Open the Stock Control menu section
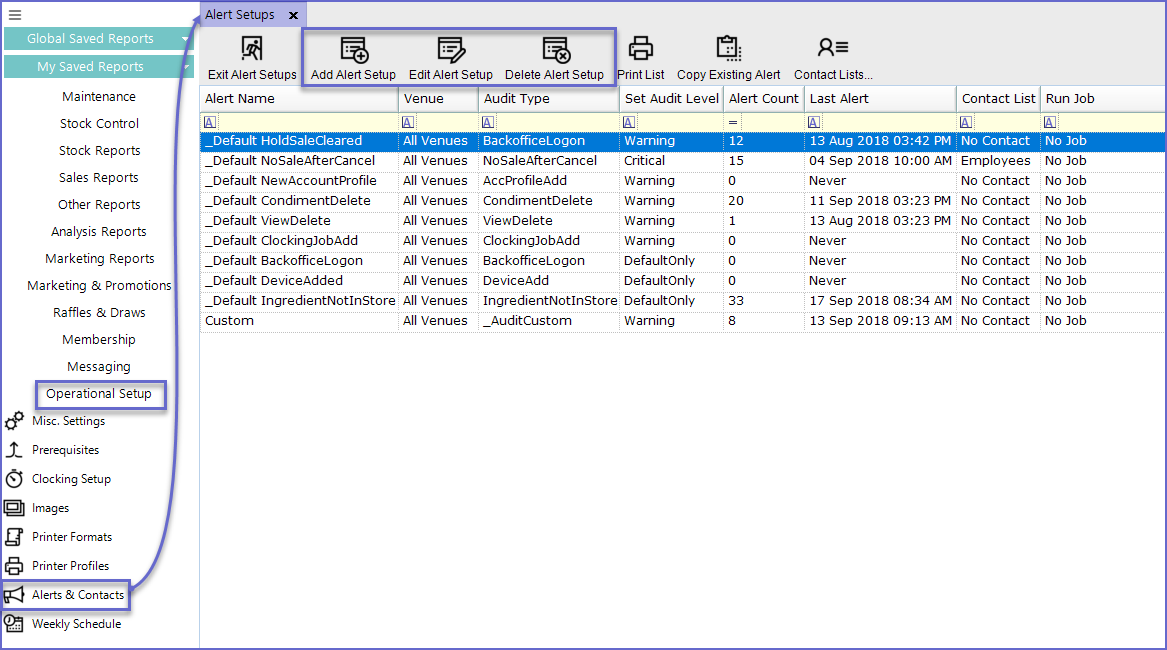 click(x=99, y=124)
